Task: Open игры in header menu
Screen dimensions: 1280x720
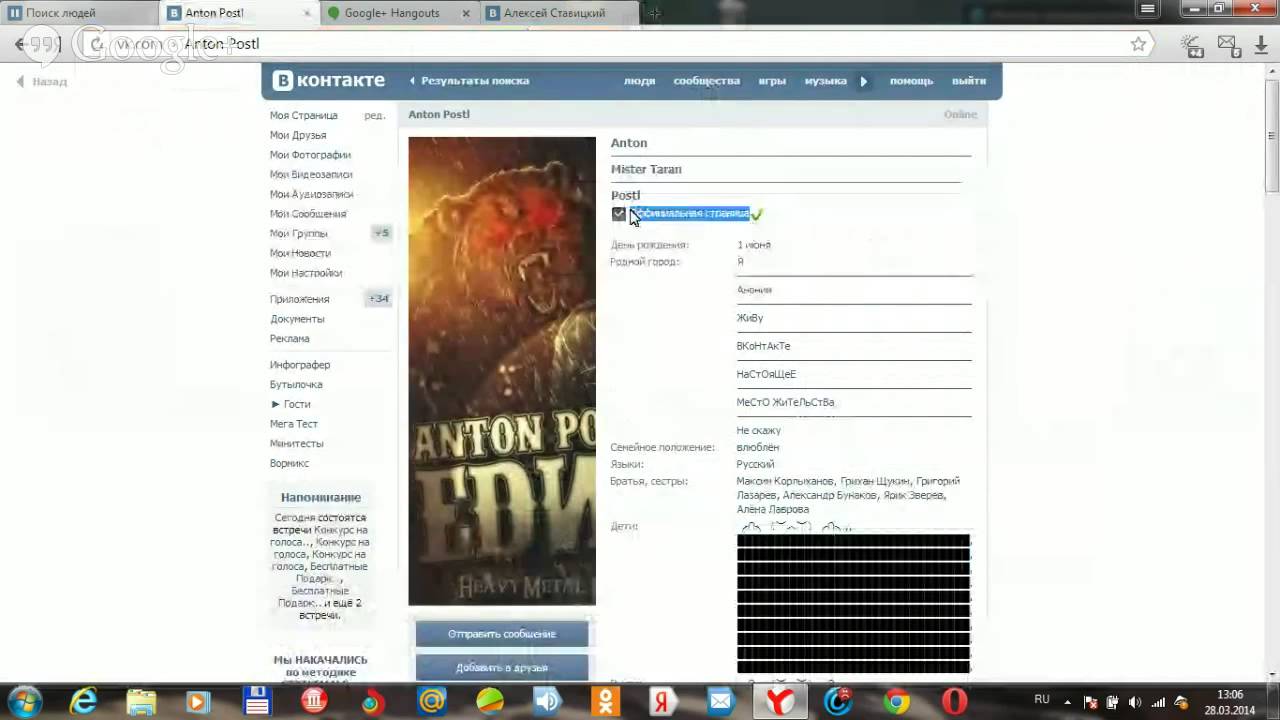Action: click(x=772, y=81)
